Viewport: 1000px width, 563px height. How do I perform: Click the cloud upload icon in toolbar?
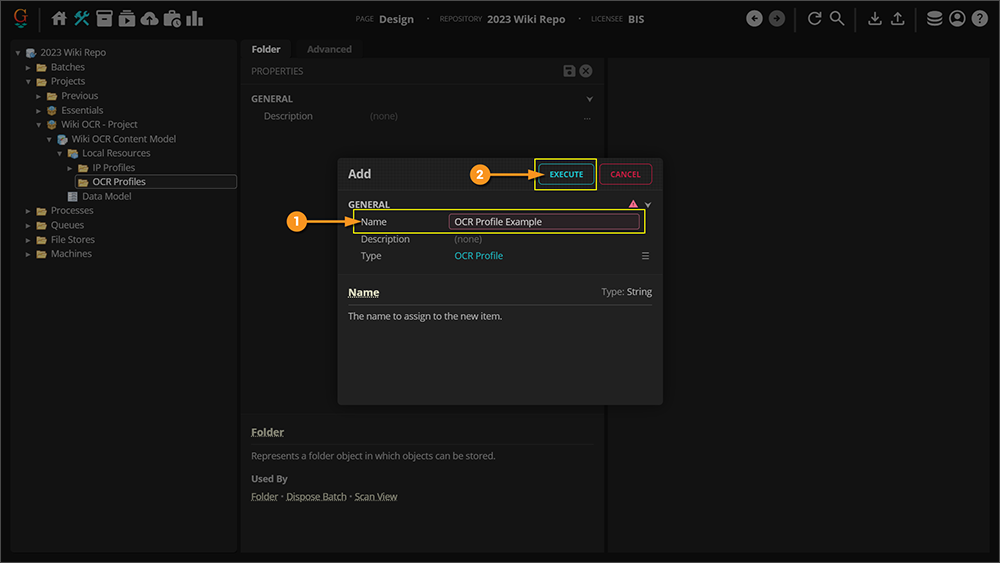149,18
